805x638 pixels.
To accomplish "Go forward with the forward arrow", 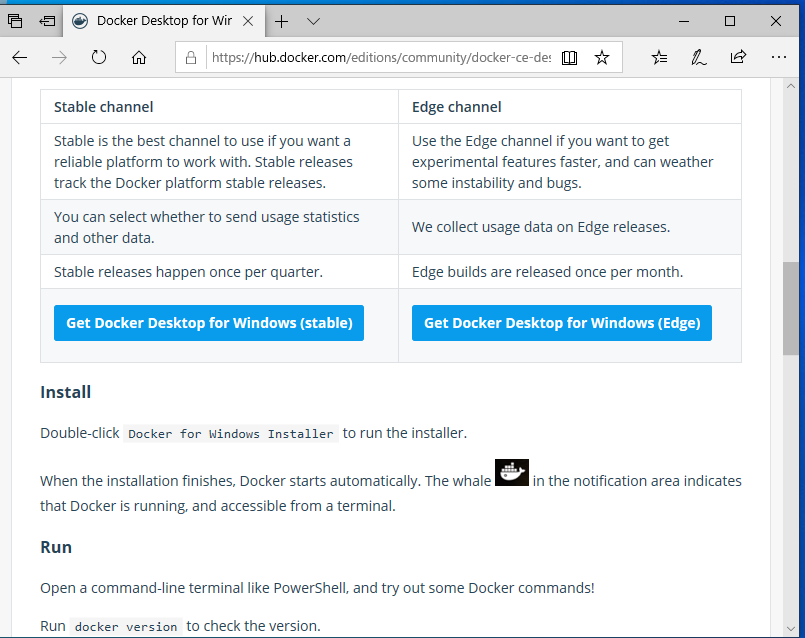I will pyautogui.click(x=59, y=57).
